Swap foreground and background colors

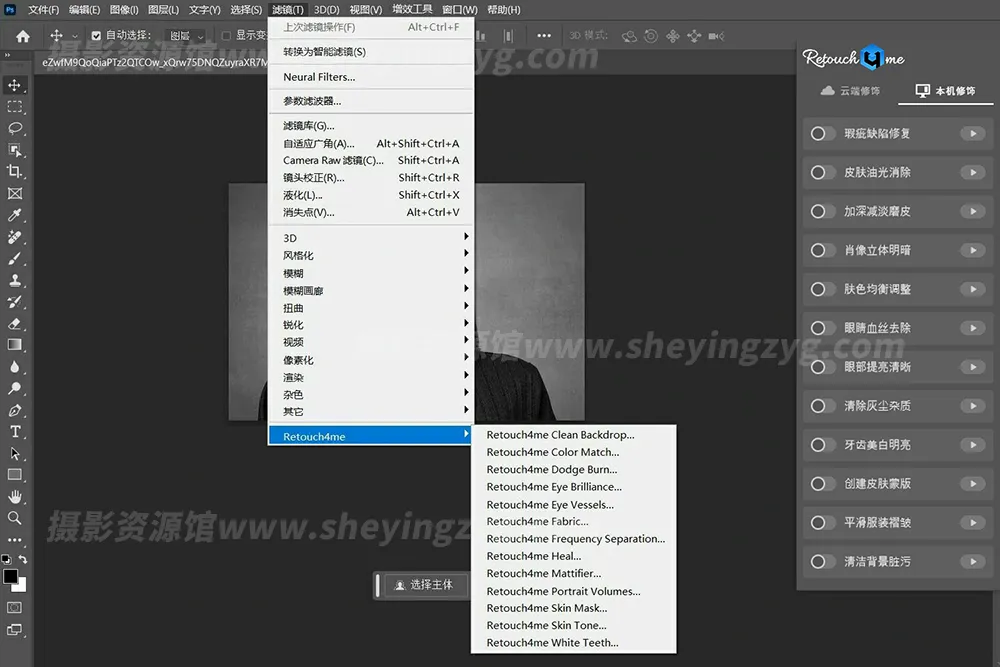coord(23,559)
